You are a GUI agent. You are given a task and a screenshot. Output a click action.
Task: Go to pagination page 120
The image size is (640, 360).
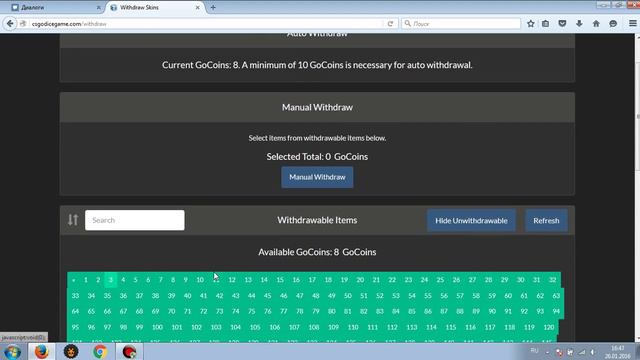click(x=549, y=327)
